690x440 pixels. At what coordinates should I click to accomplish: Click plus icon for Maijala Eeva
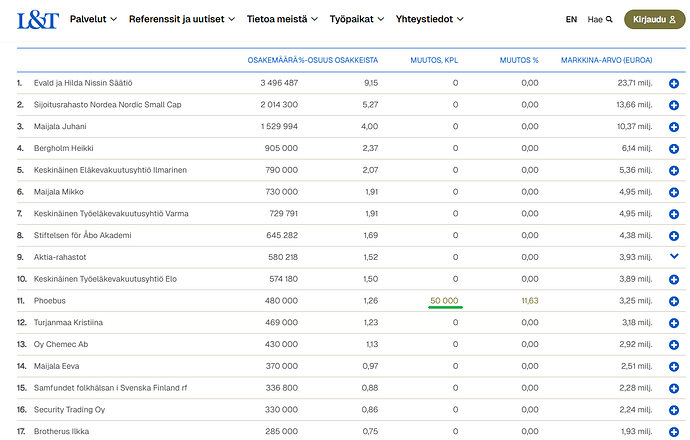[674, 367]
